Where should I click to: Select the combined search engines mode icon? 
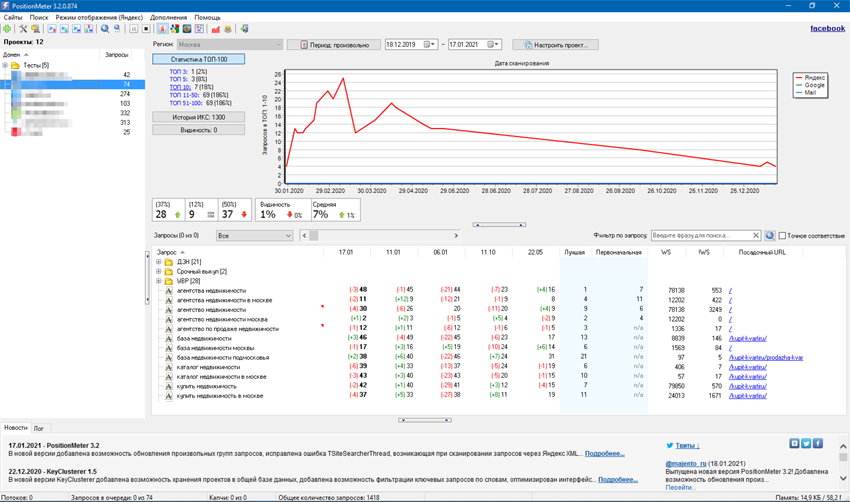[x=199, y=29]
